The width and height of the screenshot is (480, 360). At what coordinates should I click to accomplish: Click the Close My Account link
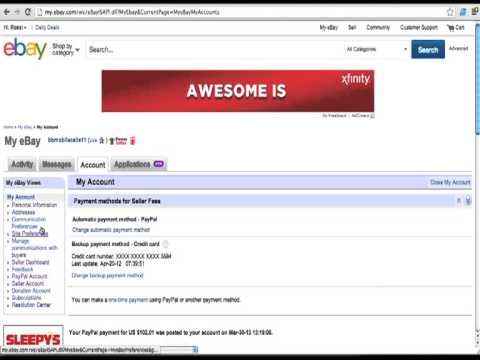coord(450,182)
